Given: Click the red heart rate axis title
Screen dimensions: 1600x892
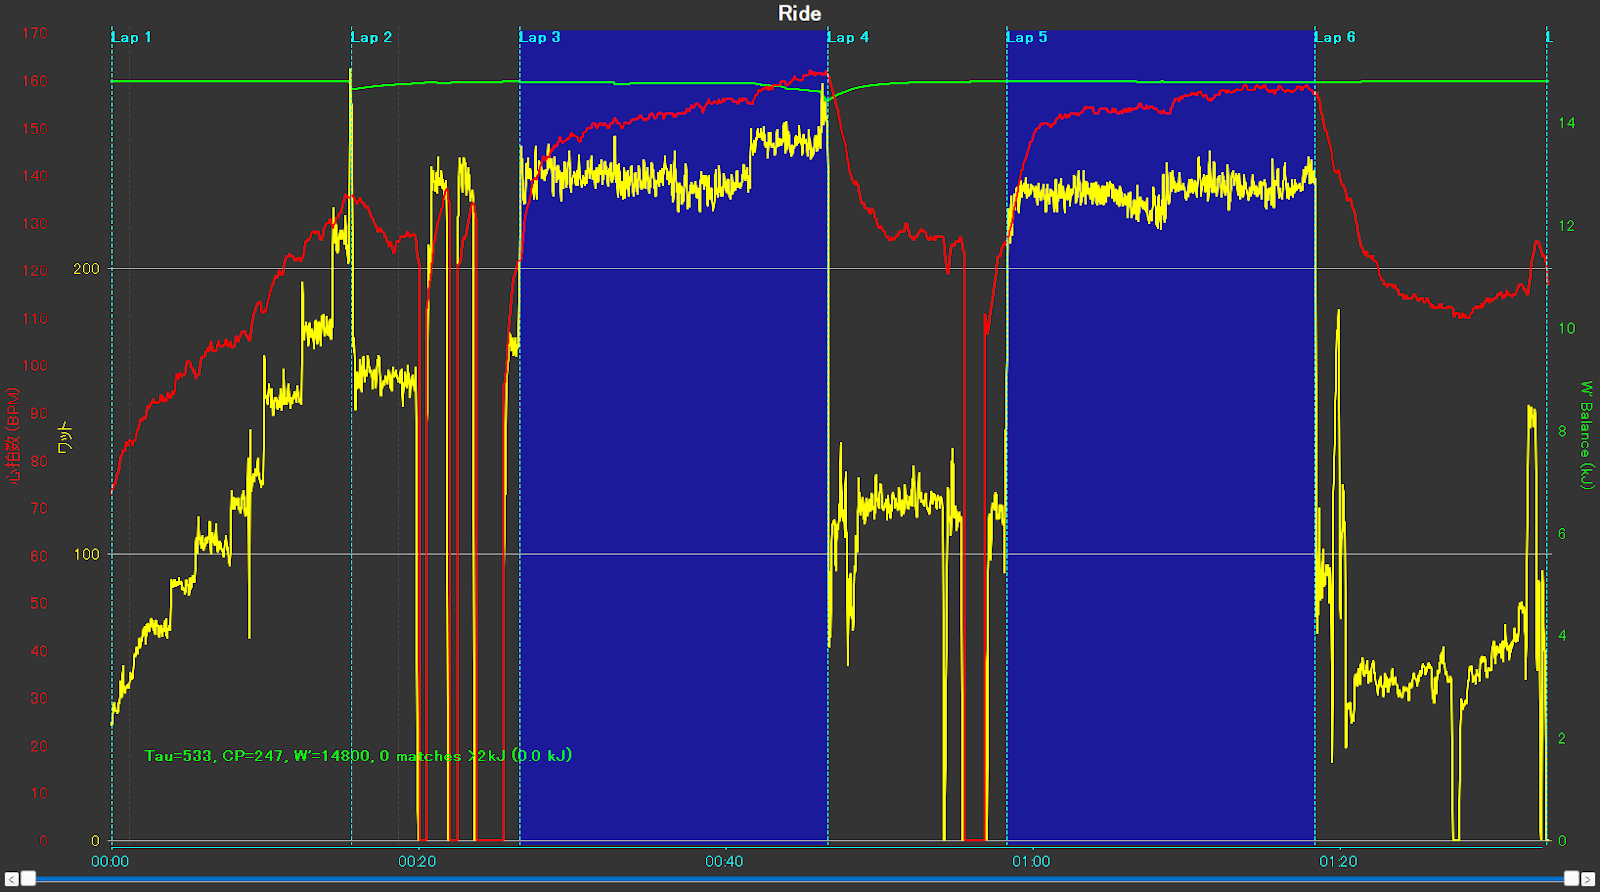Looking at the screenshot, I should (x=13, y=436).
